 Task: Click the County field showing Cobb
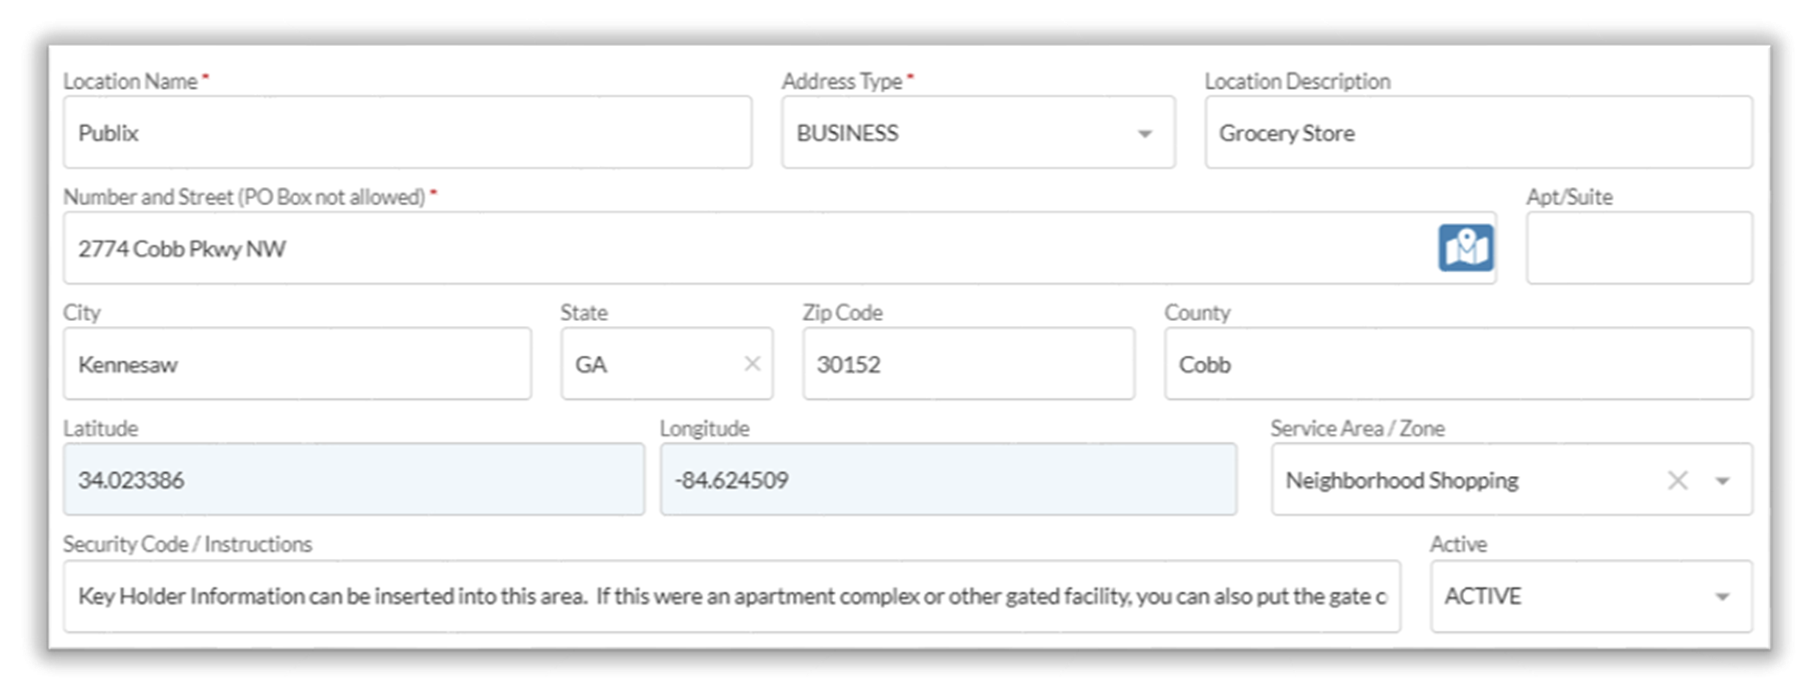[1457, 364]
